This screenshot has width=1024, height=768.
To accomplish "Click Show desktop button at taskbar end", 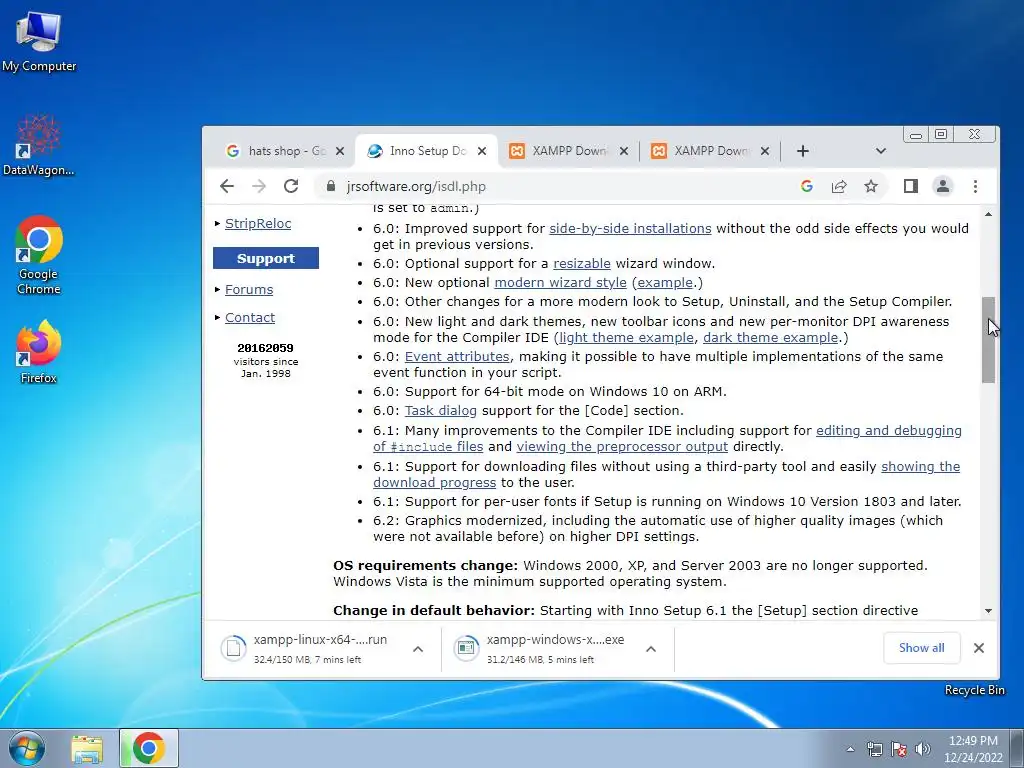I will coord(1017,748).
